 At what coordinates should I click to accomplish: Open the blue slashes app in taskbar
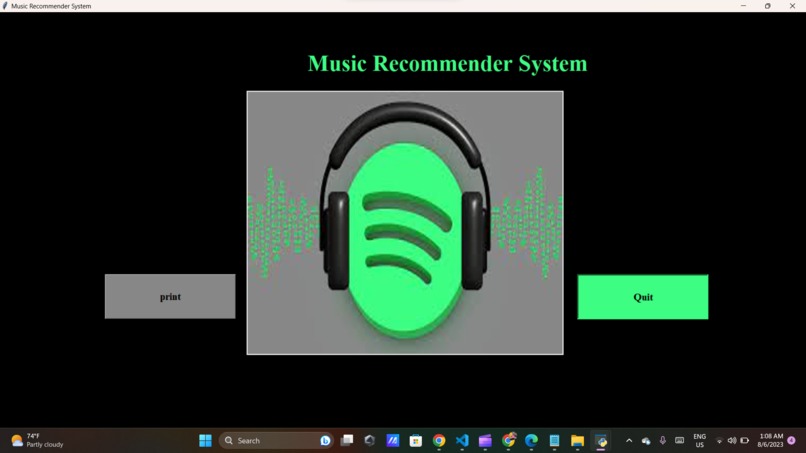coord(393,441)
